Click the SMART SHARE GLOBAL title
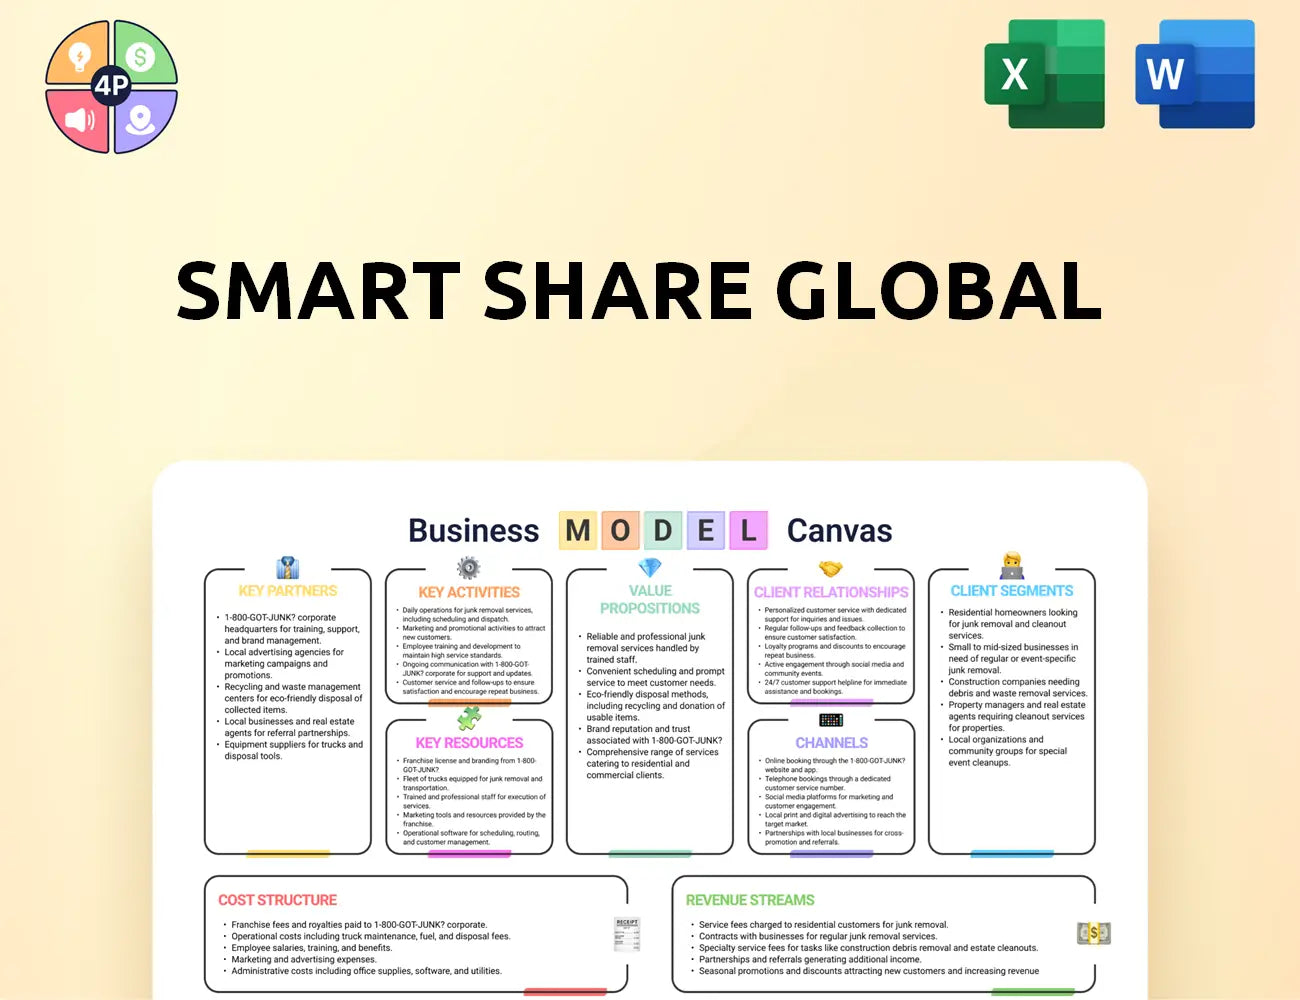Screen dimensions: 1300x1000 point(639,290)
